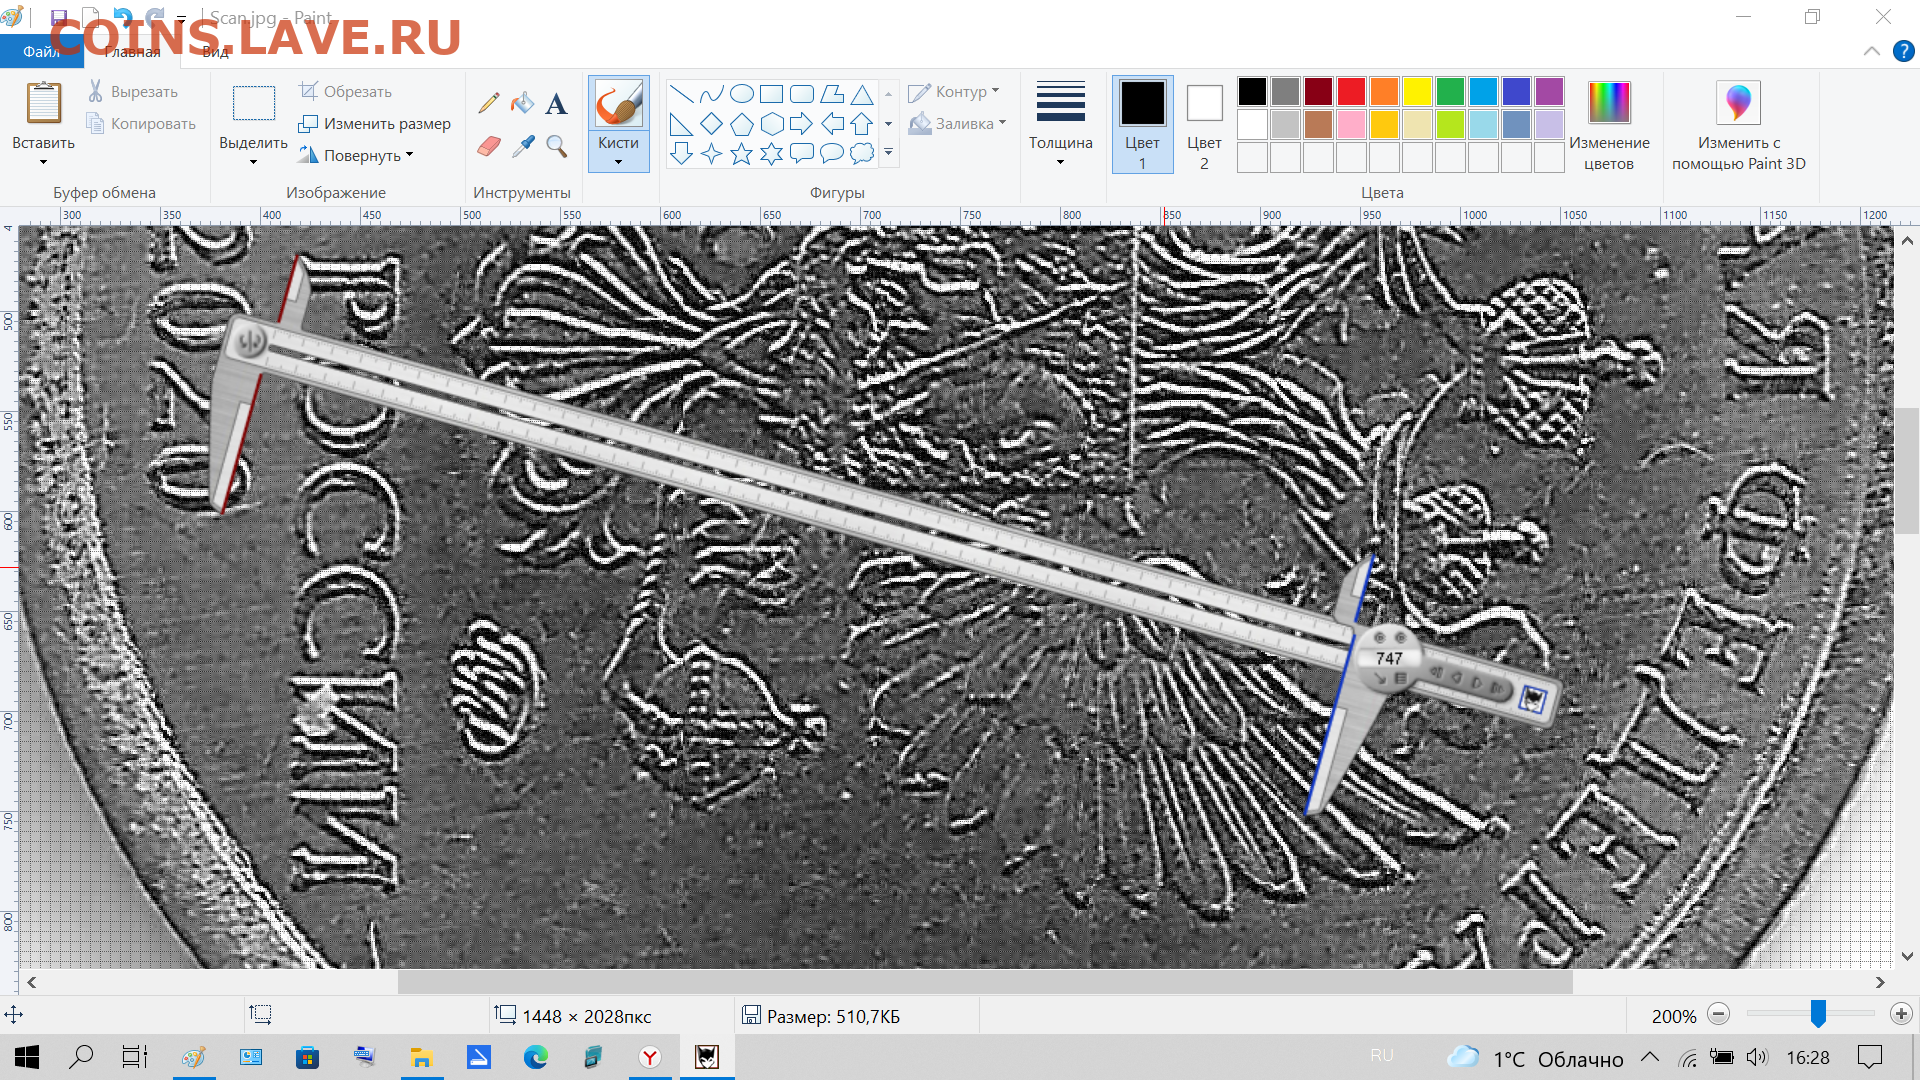Choose the oval shape
Viewport: 1920px width, 1080px height.
(741, 94)
